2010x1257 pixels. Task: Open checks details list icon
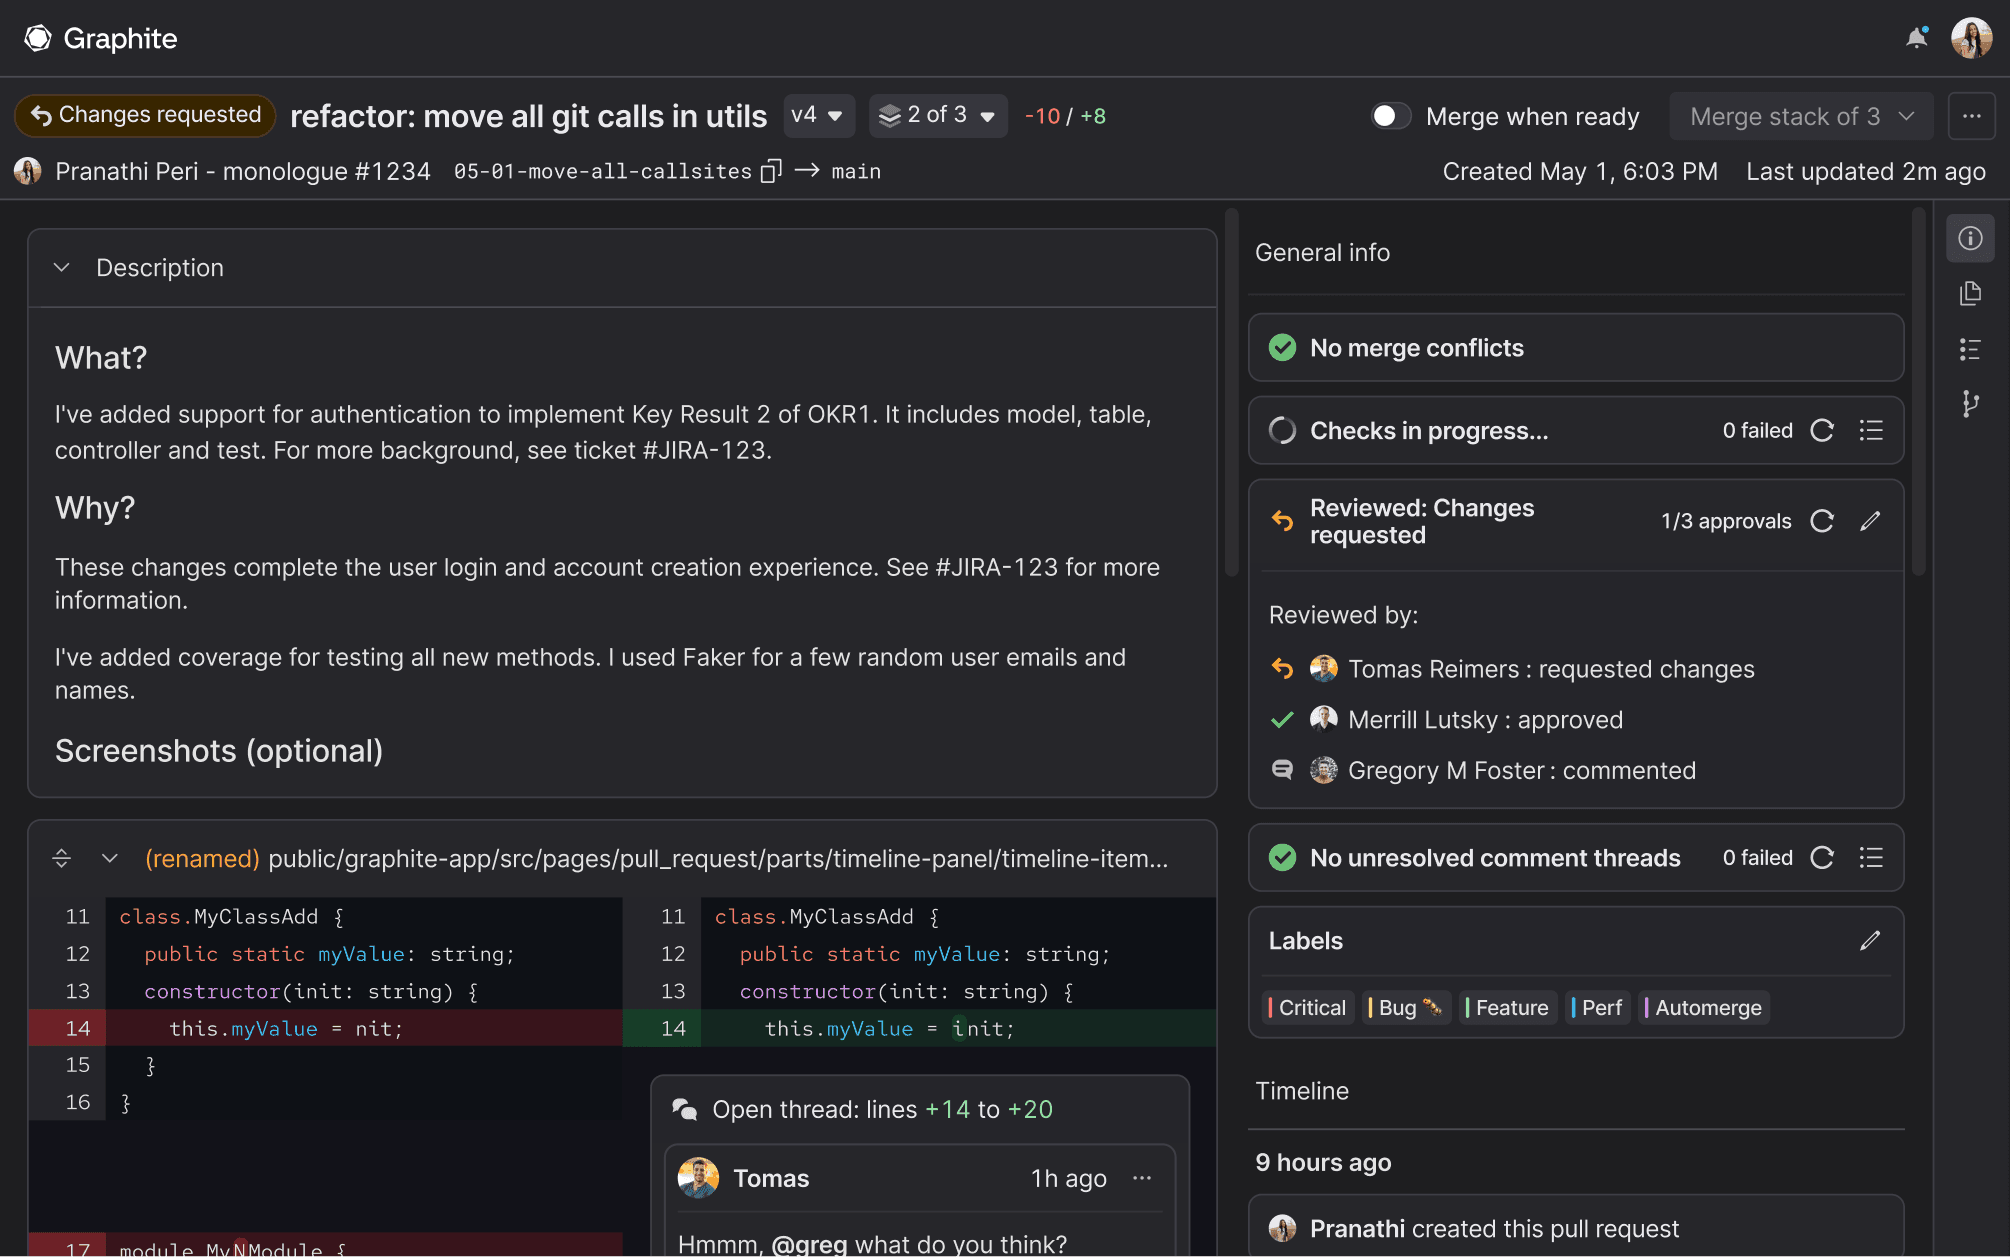click(1871, 430)
